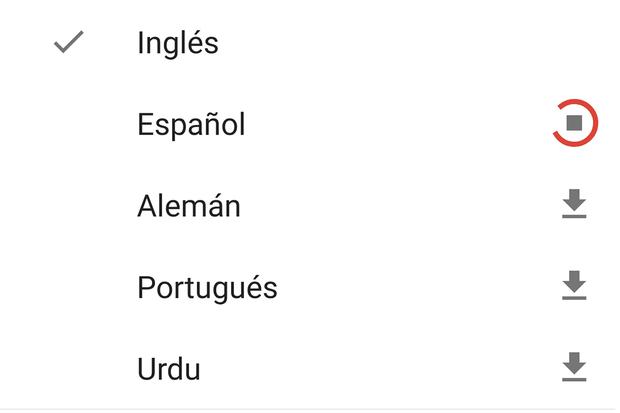
Task: Tap the download arrow beside Alemán
Action: point(573,205)
